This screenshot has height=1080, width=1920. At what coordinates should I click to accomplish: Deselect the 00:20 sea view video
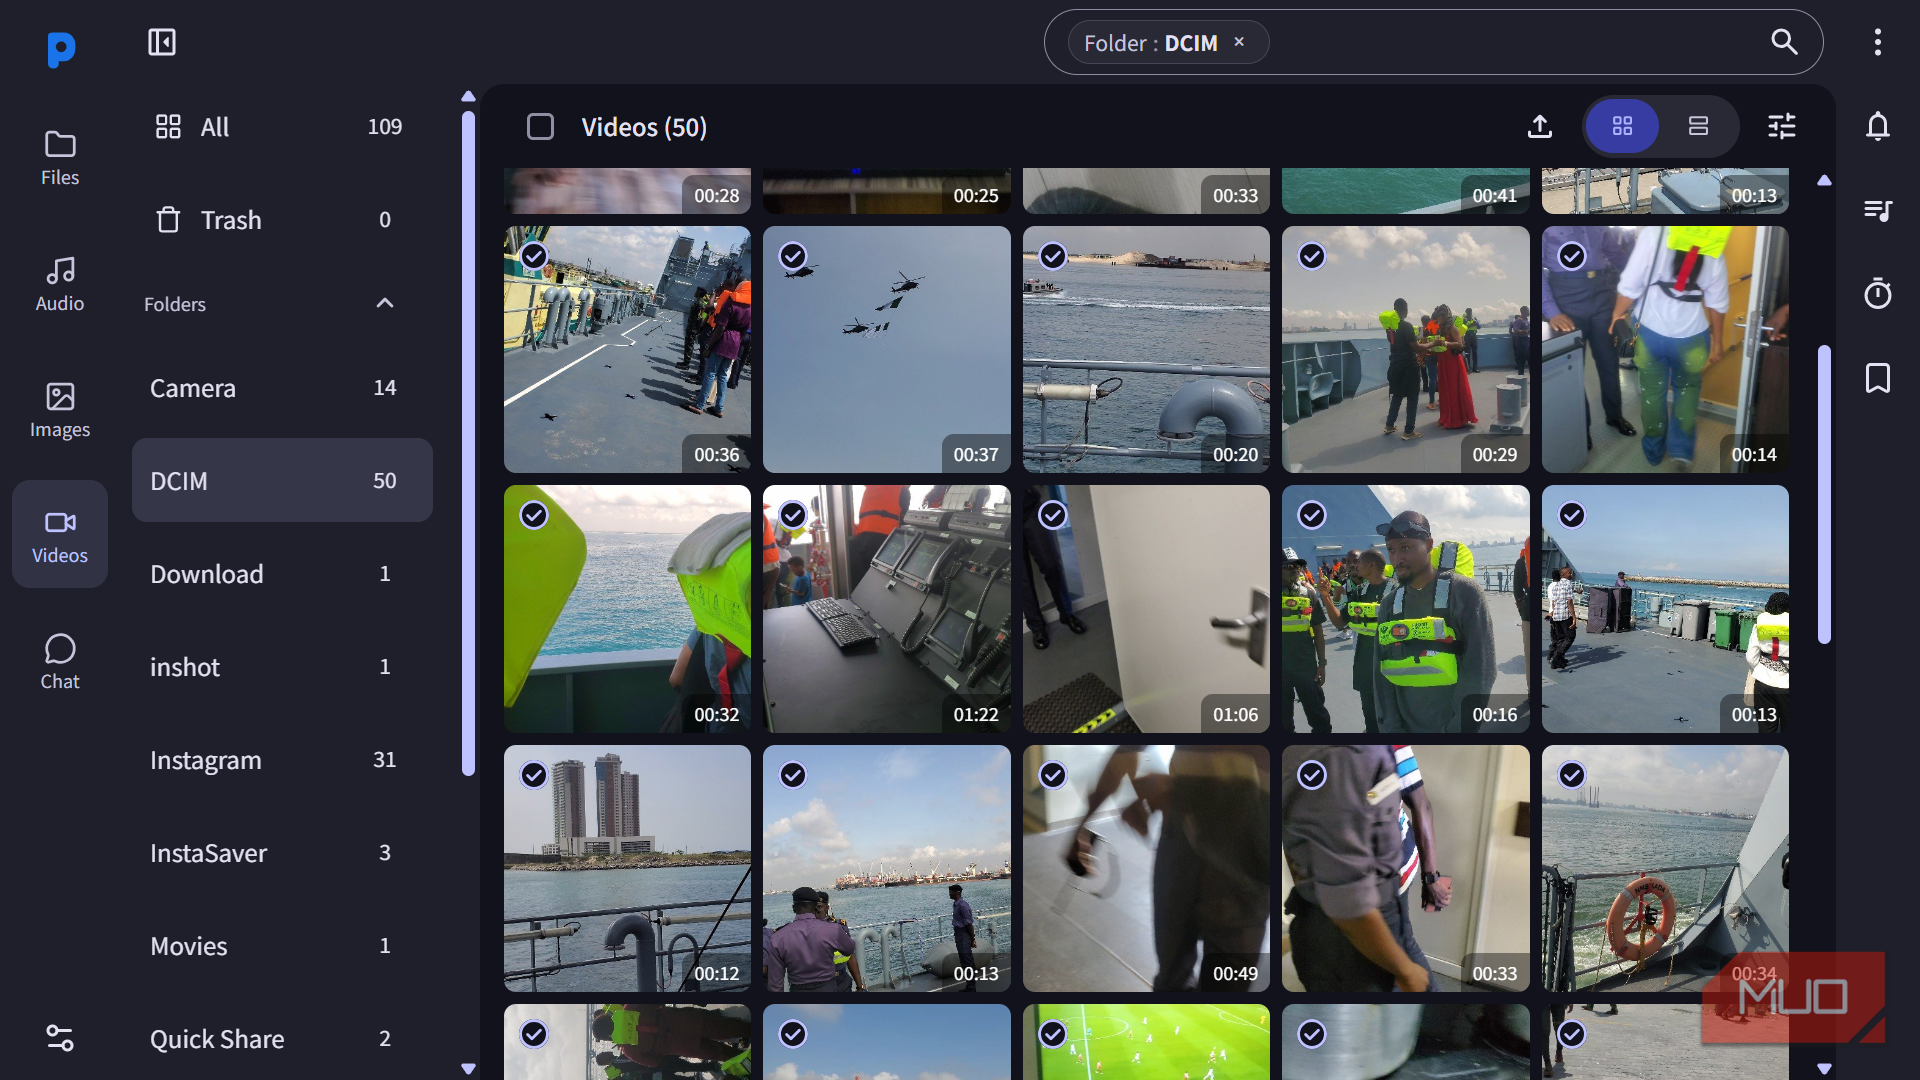pyautogui.click(x=1053, y=256)
